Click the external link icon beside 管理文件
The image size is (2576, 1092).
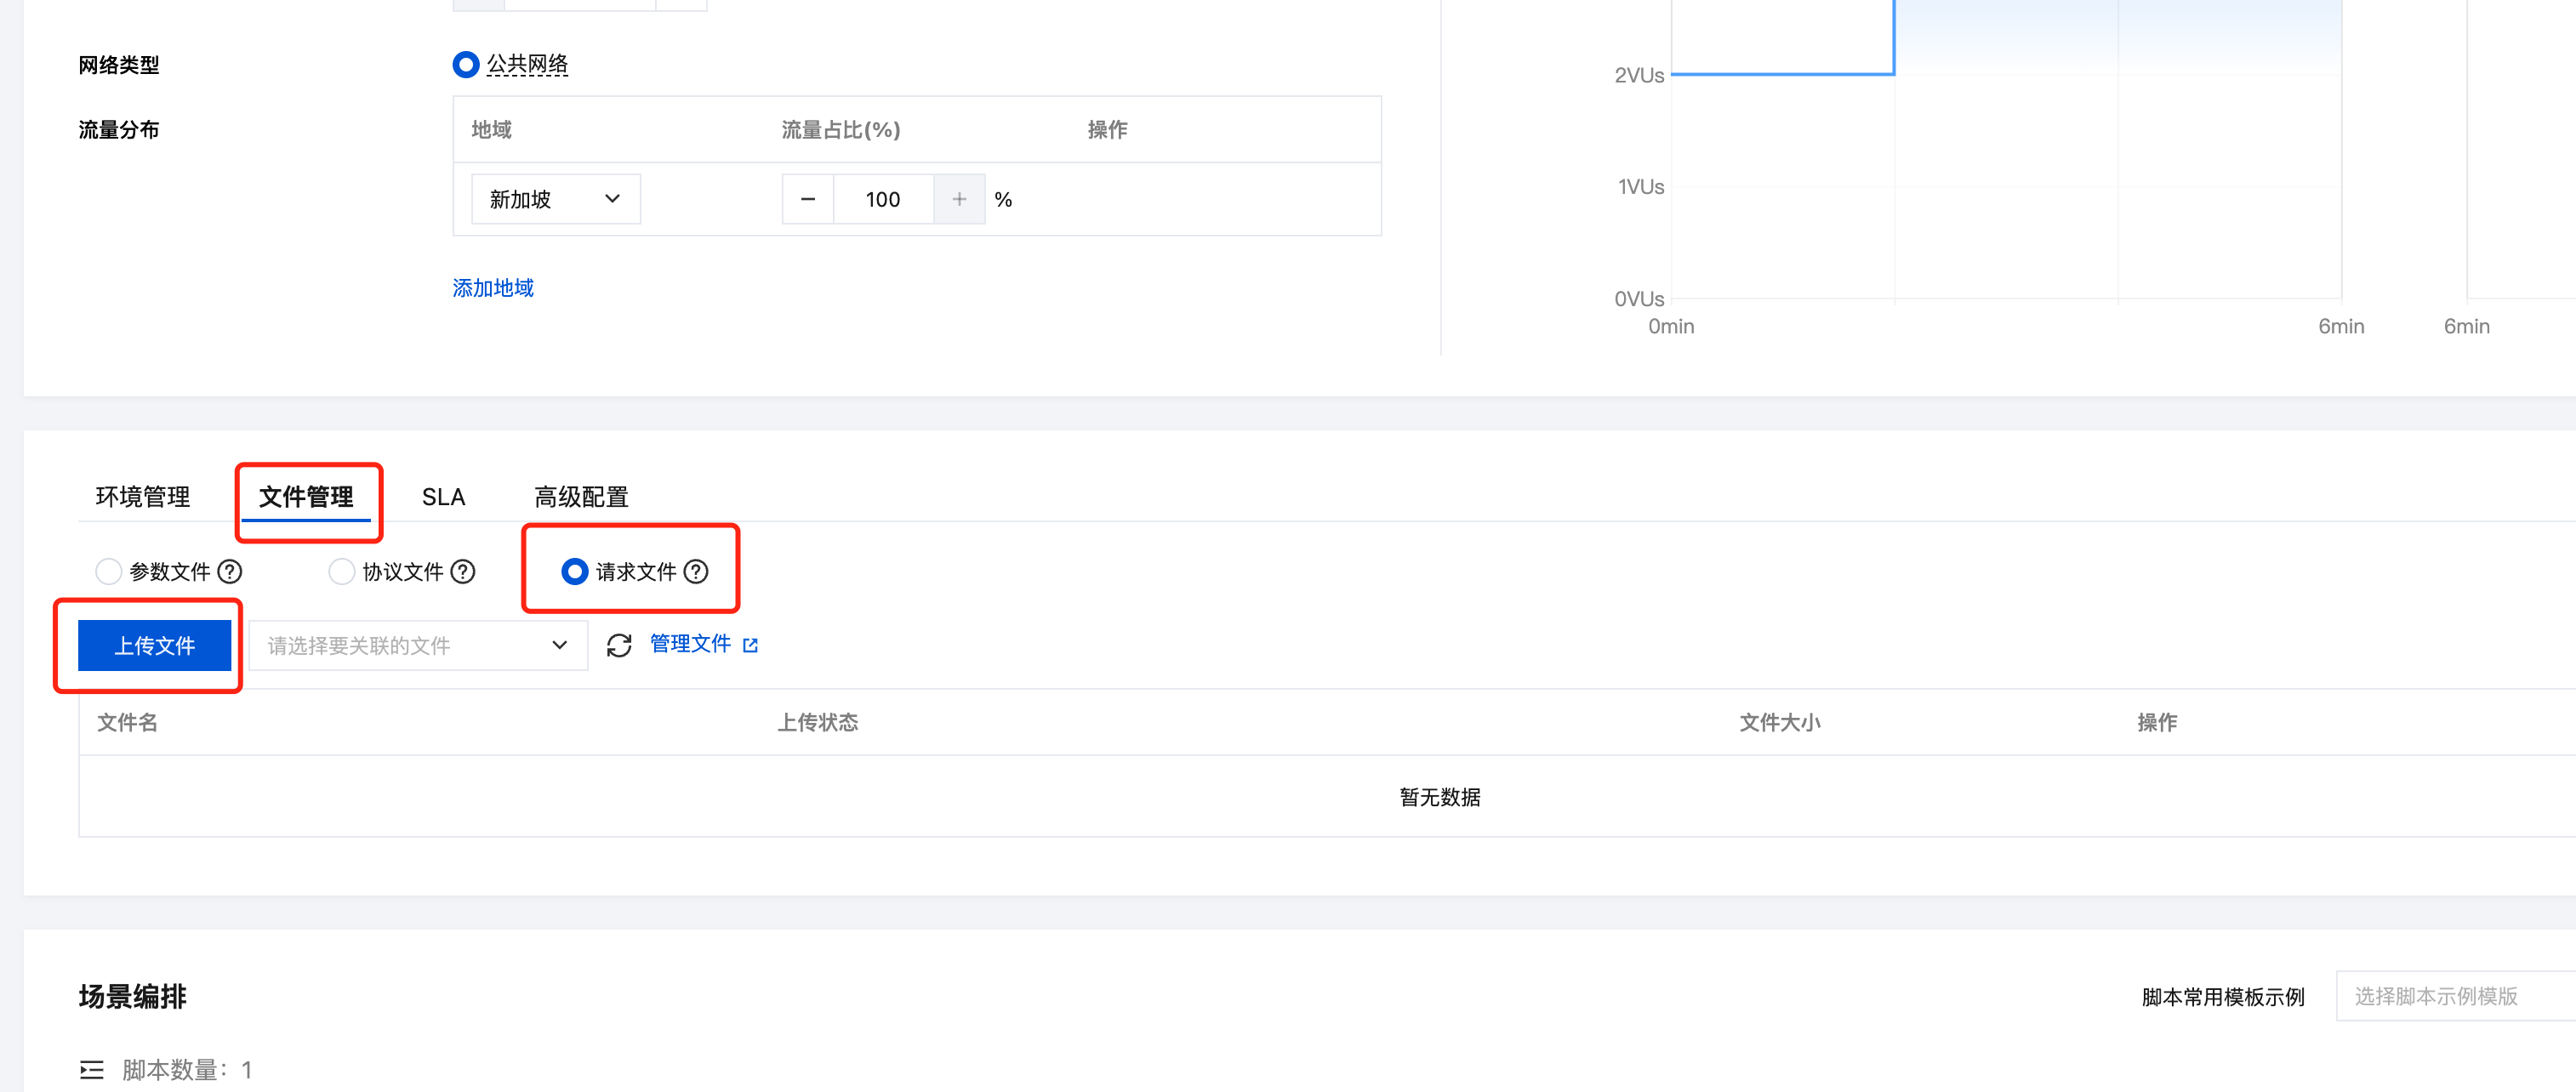pos(751,645)
